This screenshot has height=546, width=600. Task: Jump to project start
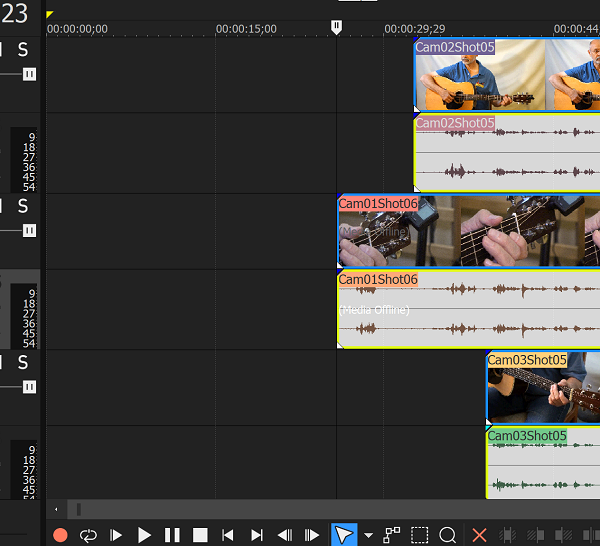pos(228,535)
